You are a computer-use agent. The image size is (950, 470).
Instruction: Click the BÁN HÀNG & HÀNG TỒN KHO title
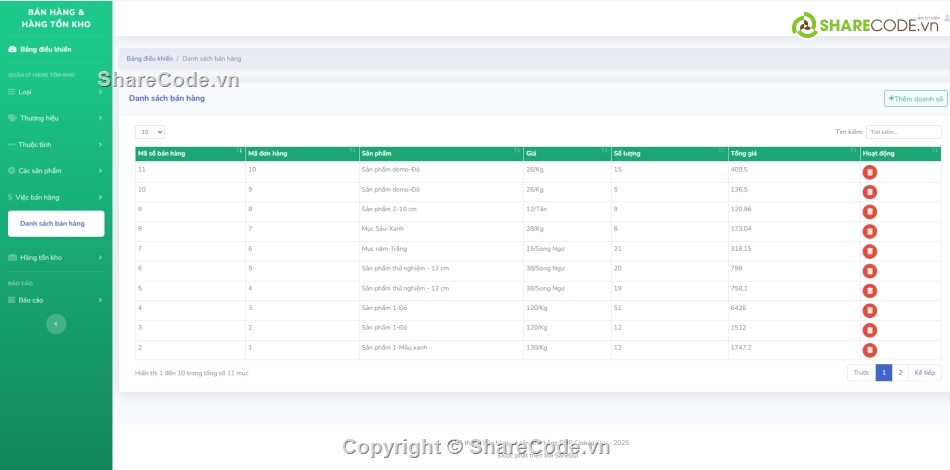(56, 18)
